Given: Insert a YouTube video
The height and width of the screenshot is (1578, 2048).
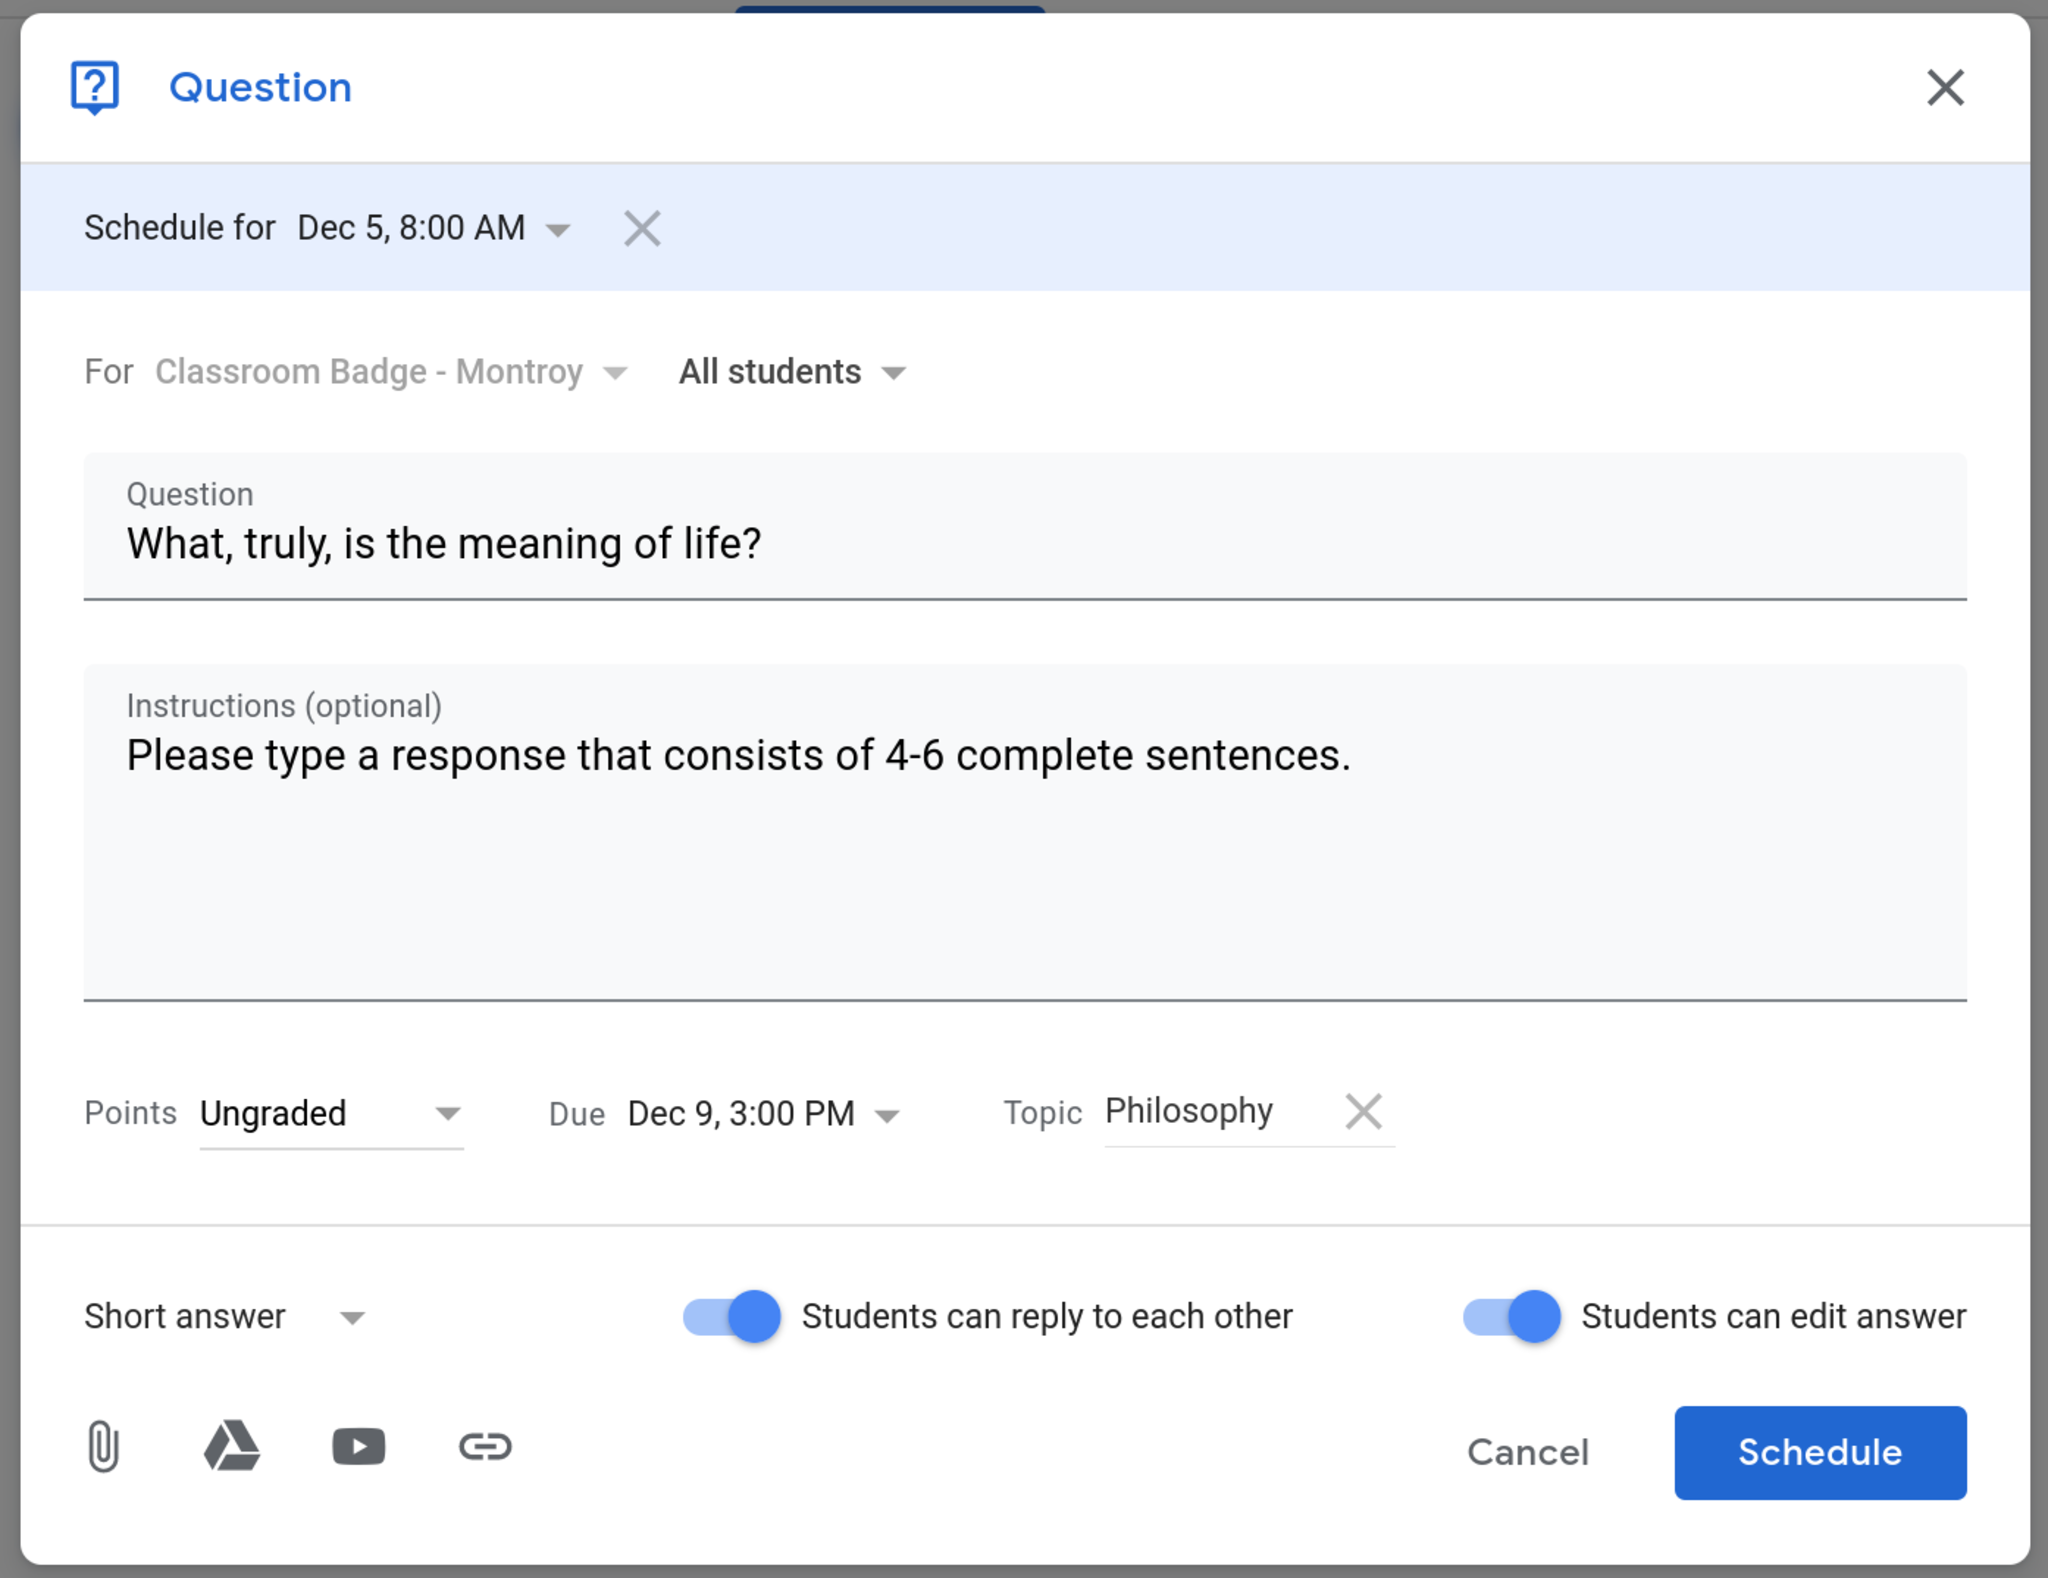Looking at the screenshot, I should click(359, 1447).
